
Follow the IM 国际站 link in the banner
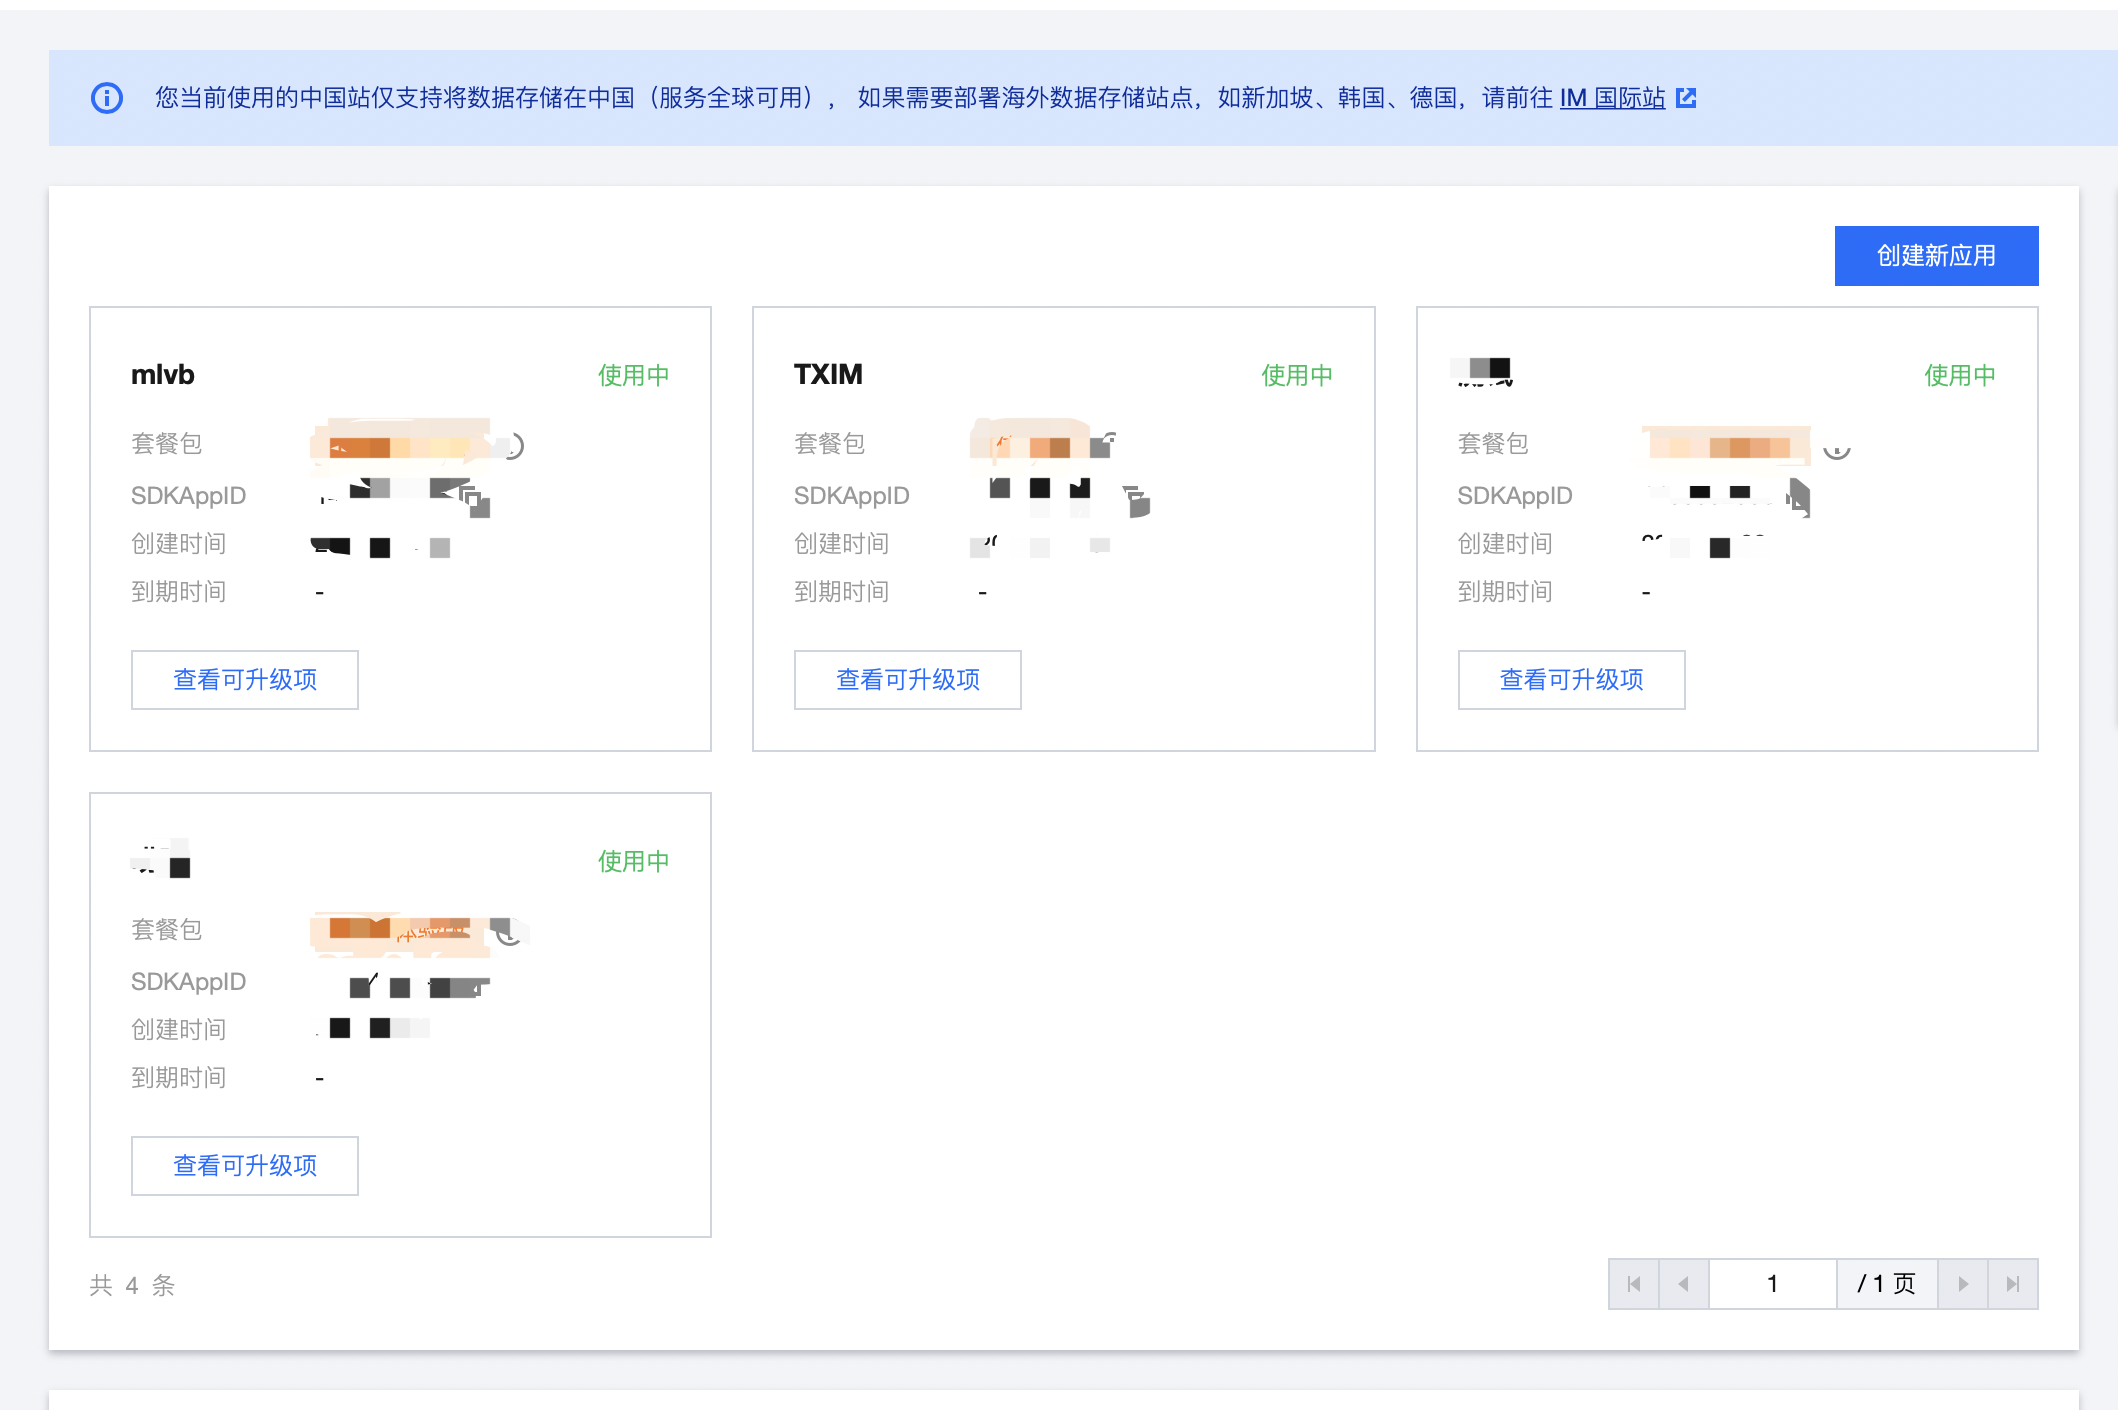[x=1611, y=97]
